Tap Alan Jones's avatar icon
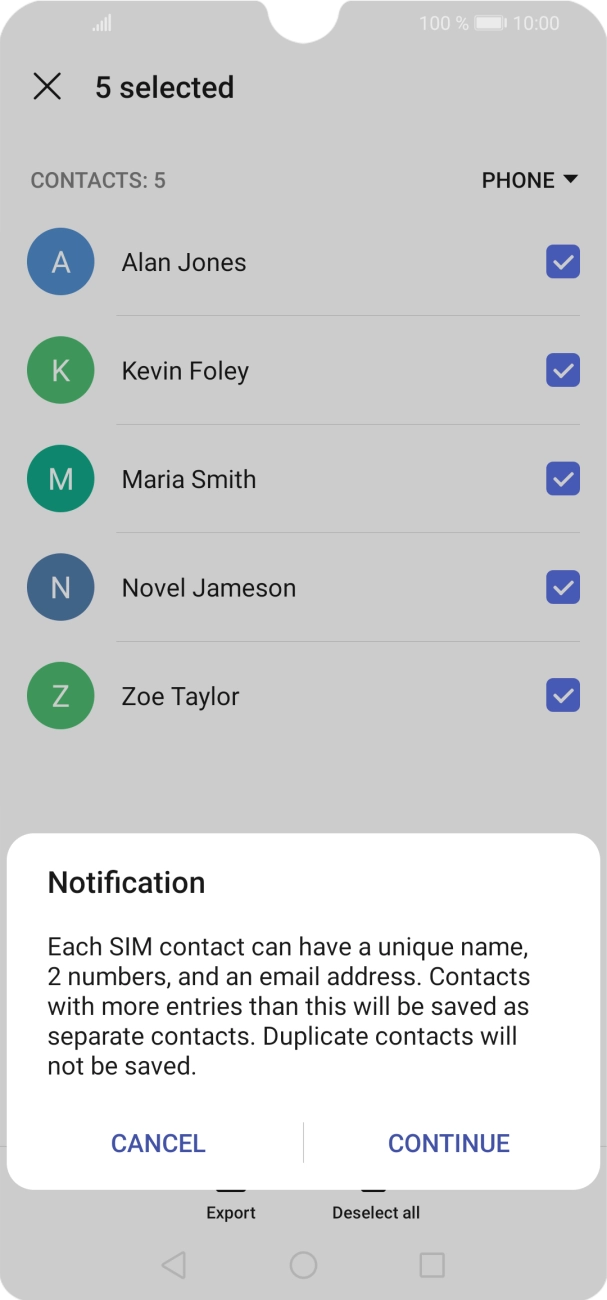Viewport: 607px width, 1300px height. pos(61,262)
